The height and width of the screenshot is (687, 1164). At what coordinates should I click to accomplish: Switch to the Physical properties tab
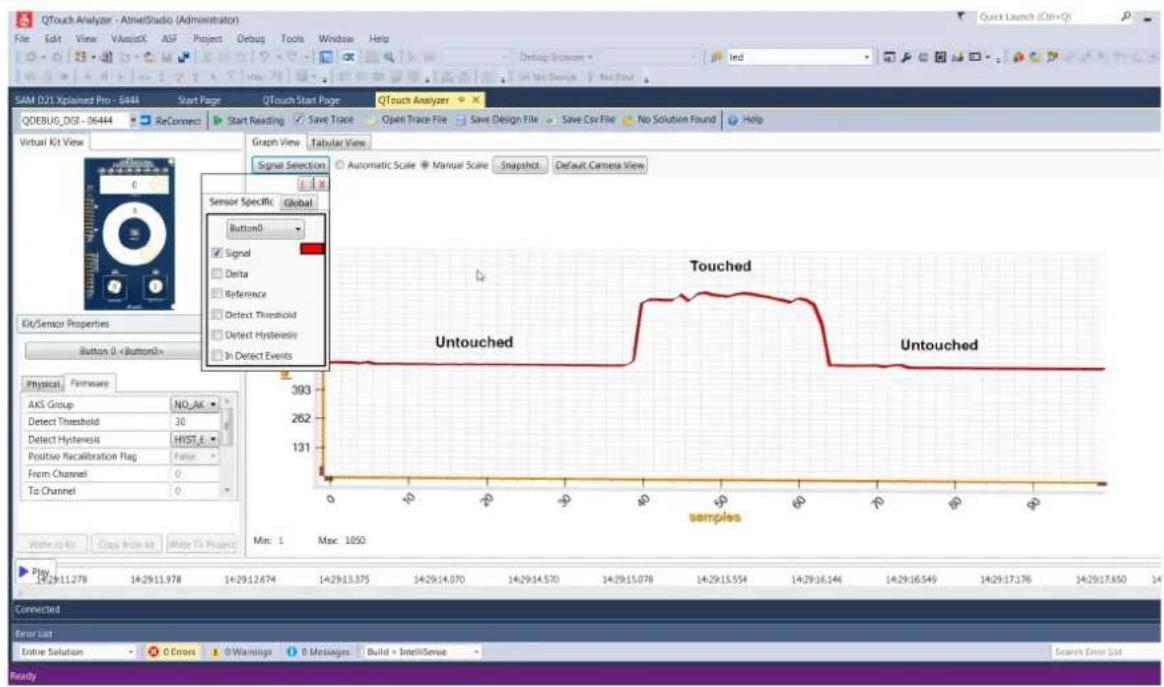click(x=43, y=384)
